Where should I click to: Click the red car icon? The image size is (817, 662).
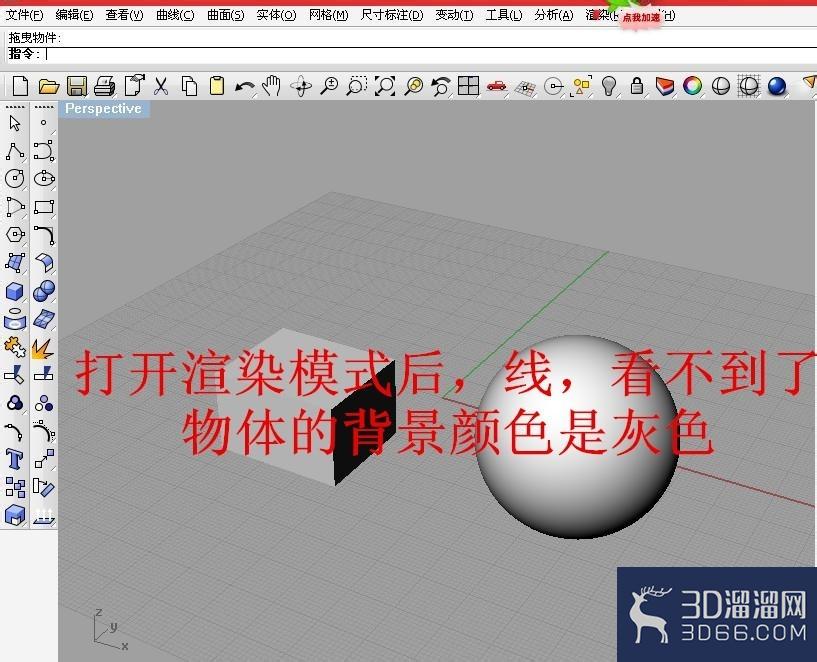coord(496,85)
